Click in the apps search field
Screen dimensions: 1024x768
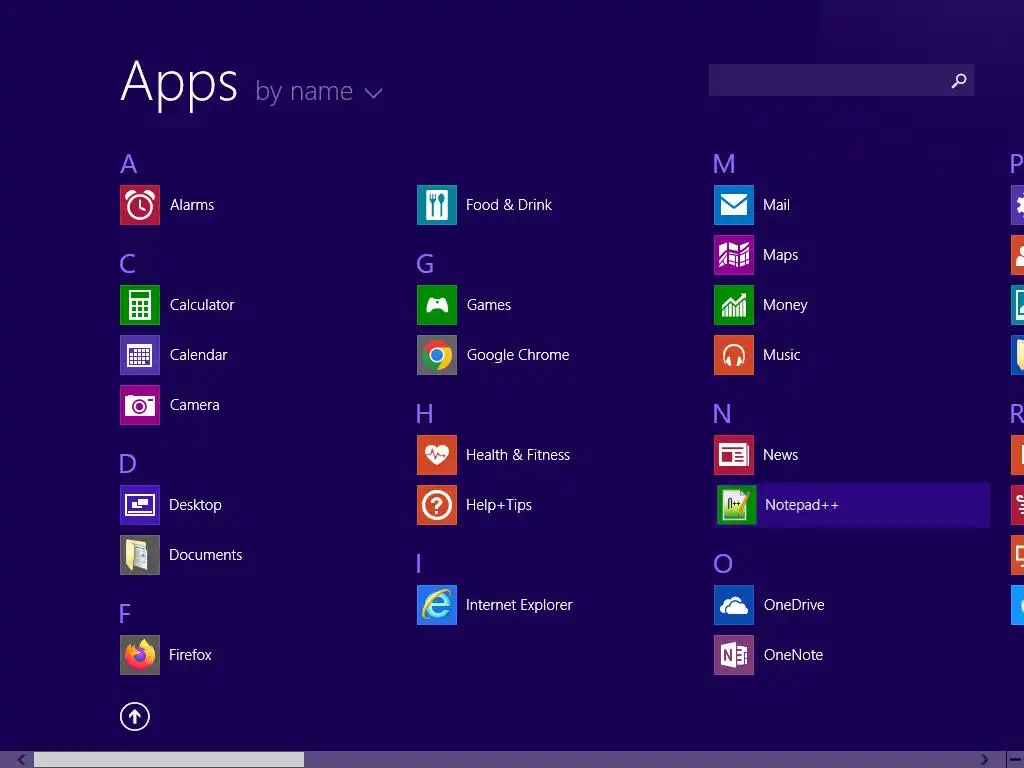tap(841, 80)
